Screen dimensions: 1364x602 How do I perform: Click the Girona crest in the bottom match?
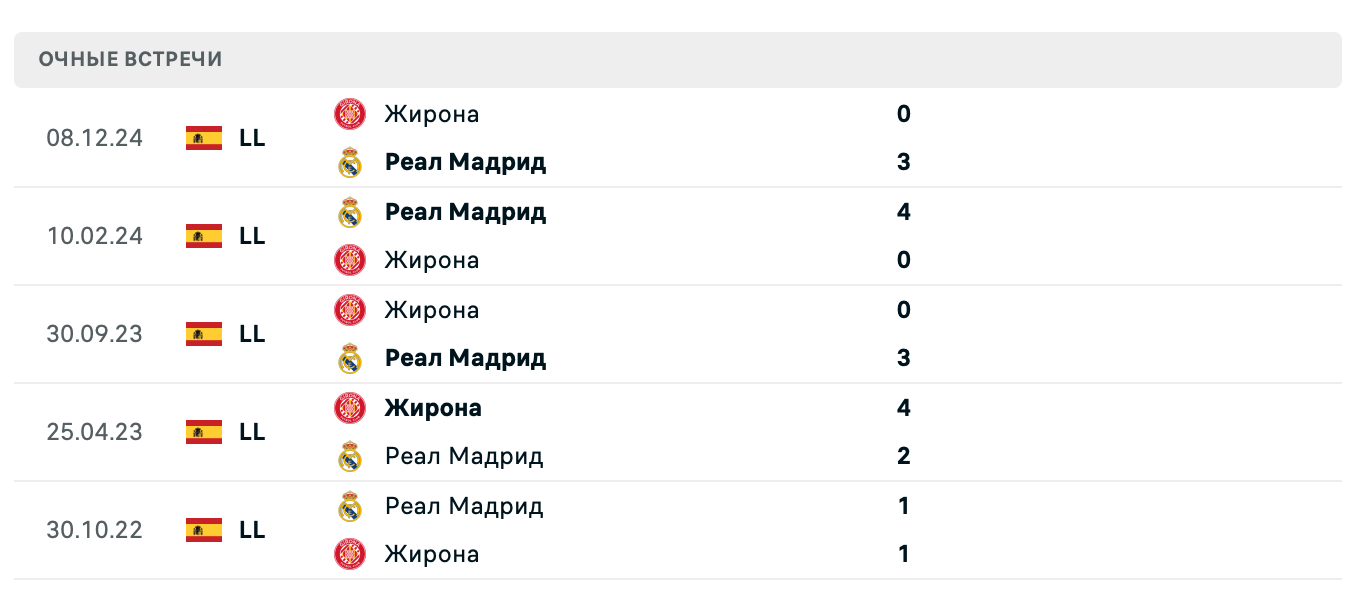[x=349, y=554]
